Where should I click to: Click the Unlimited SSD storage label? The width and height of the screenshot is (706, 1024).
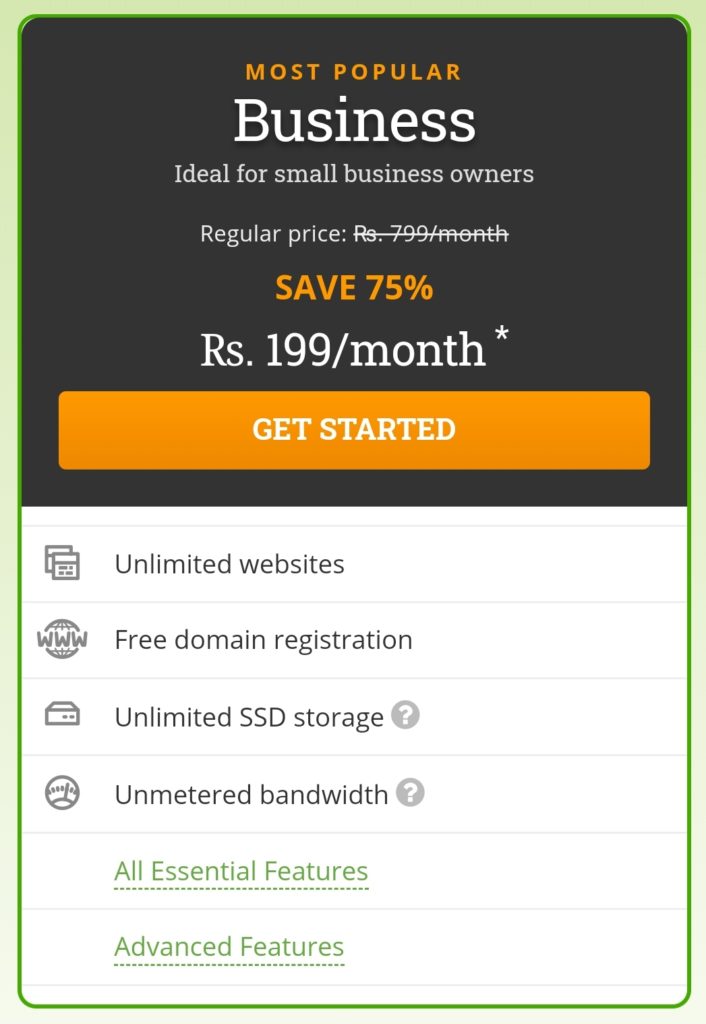click(249, 717)
